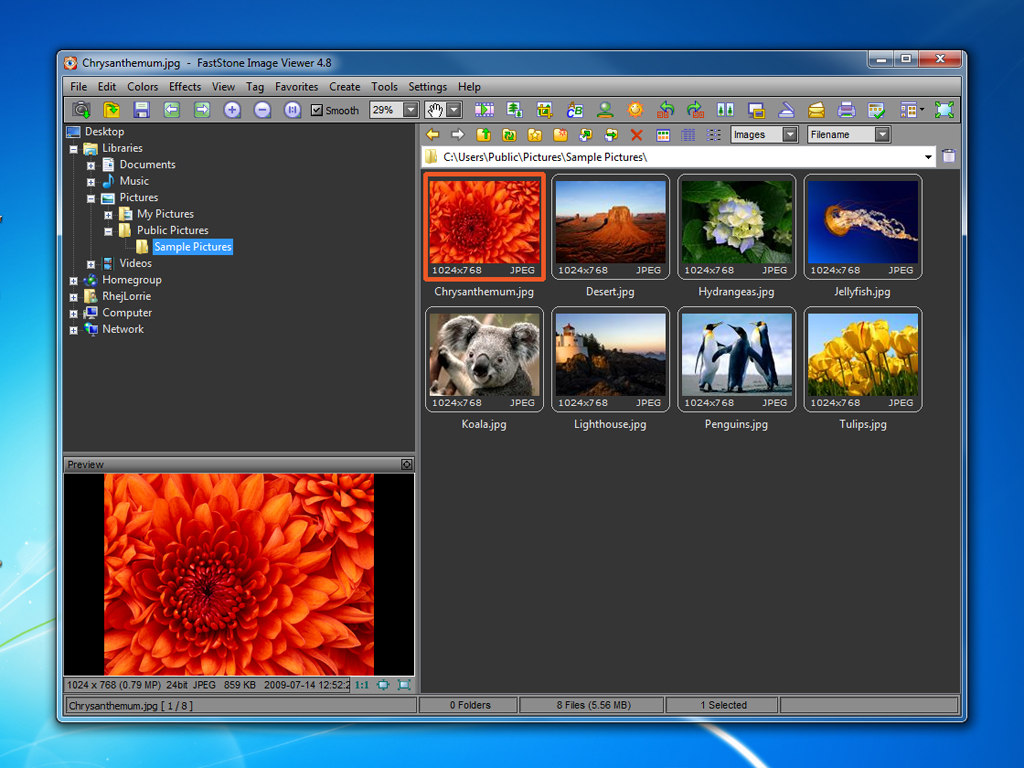Add current folder to favorites star icon
The height and width of the screenshot is (768, 1024).
click(535, 135)
